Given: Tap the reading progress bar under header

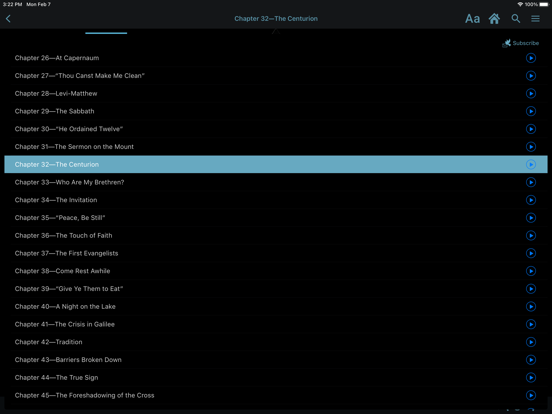Looking at the screenshot, I should point(106,33).
